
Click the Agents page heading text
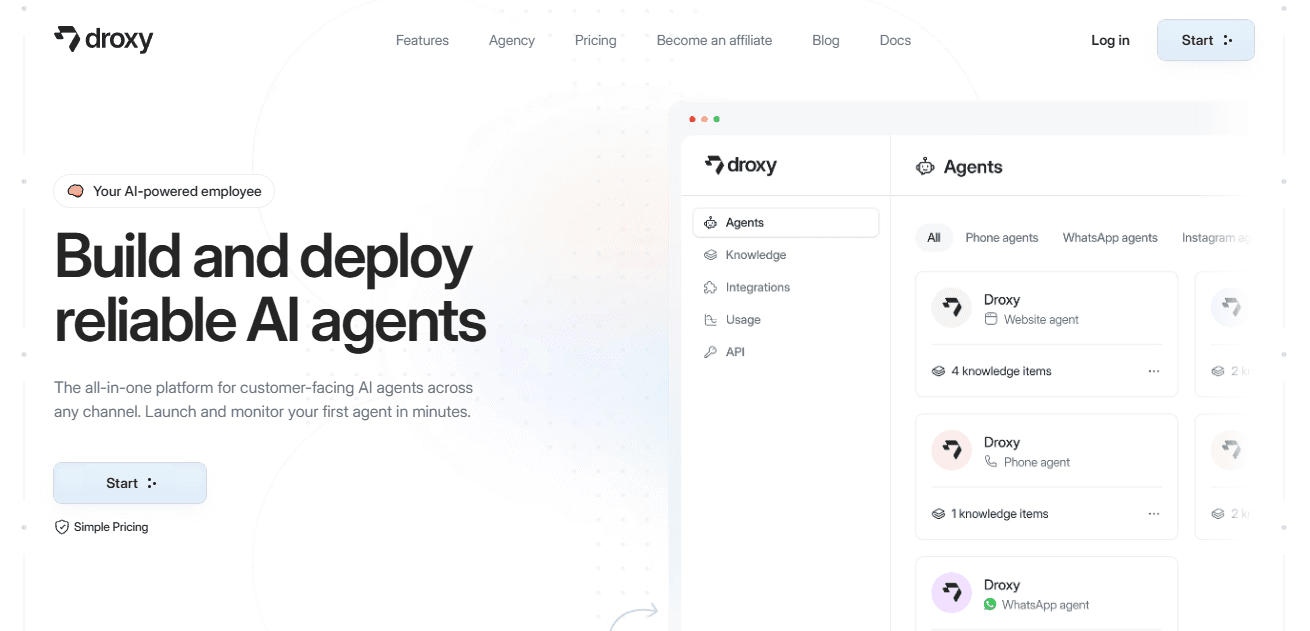coord(973,167)
